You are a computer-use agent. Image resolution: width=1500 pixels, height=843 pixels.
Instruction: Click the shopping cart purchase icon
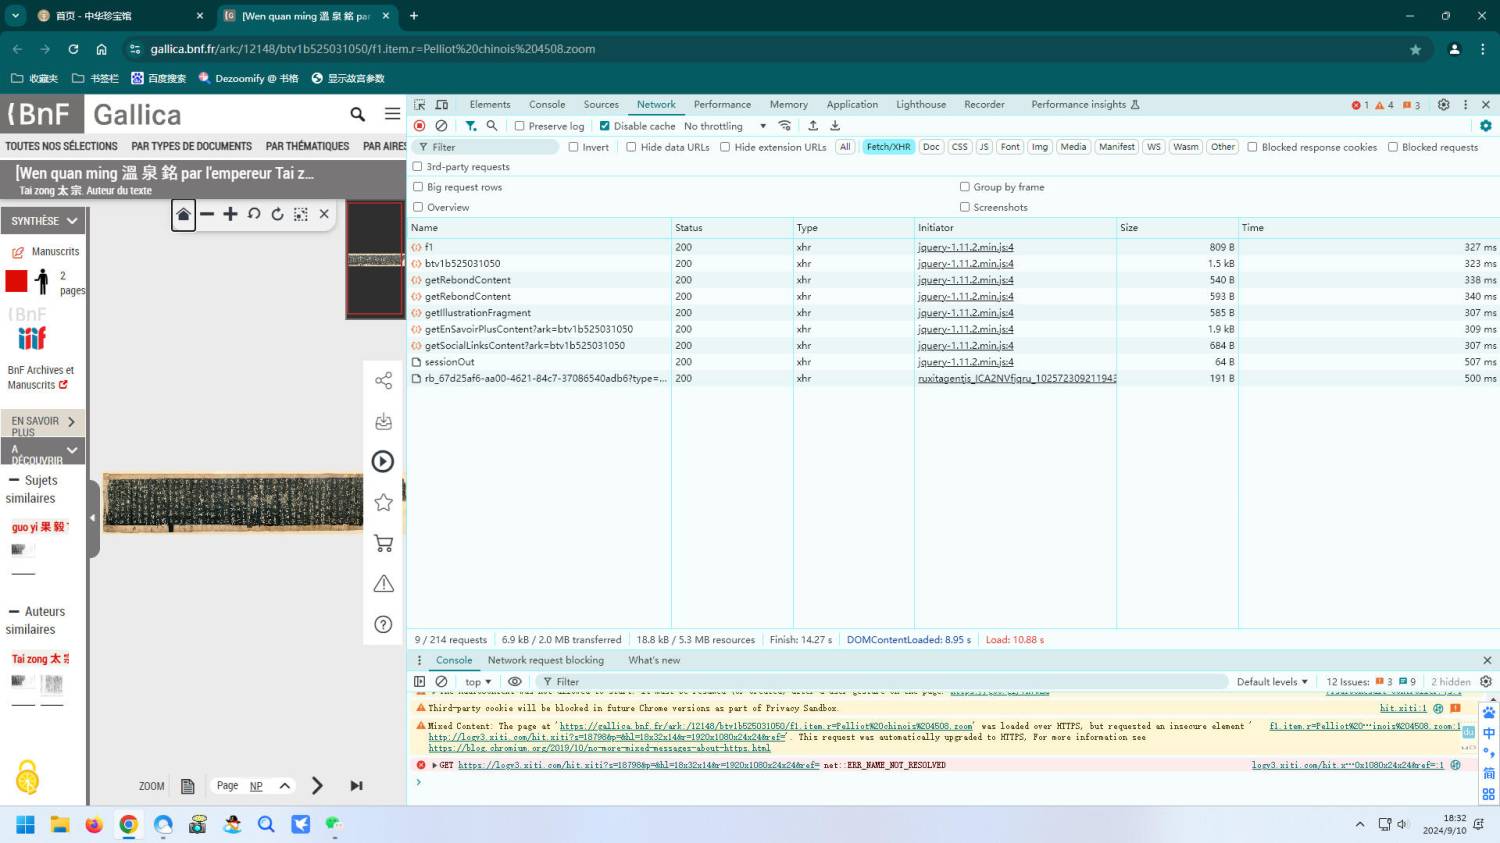tap(383, 543)
